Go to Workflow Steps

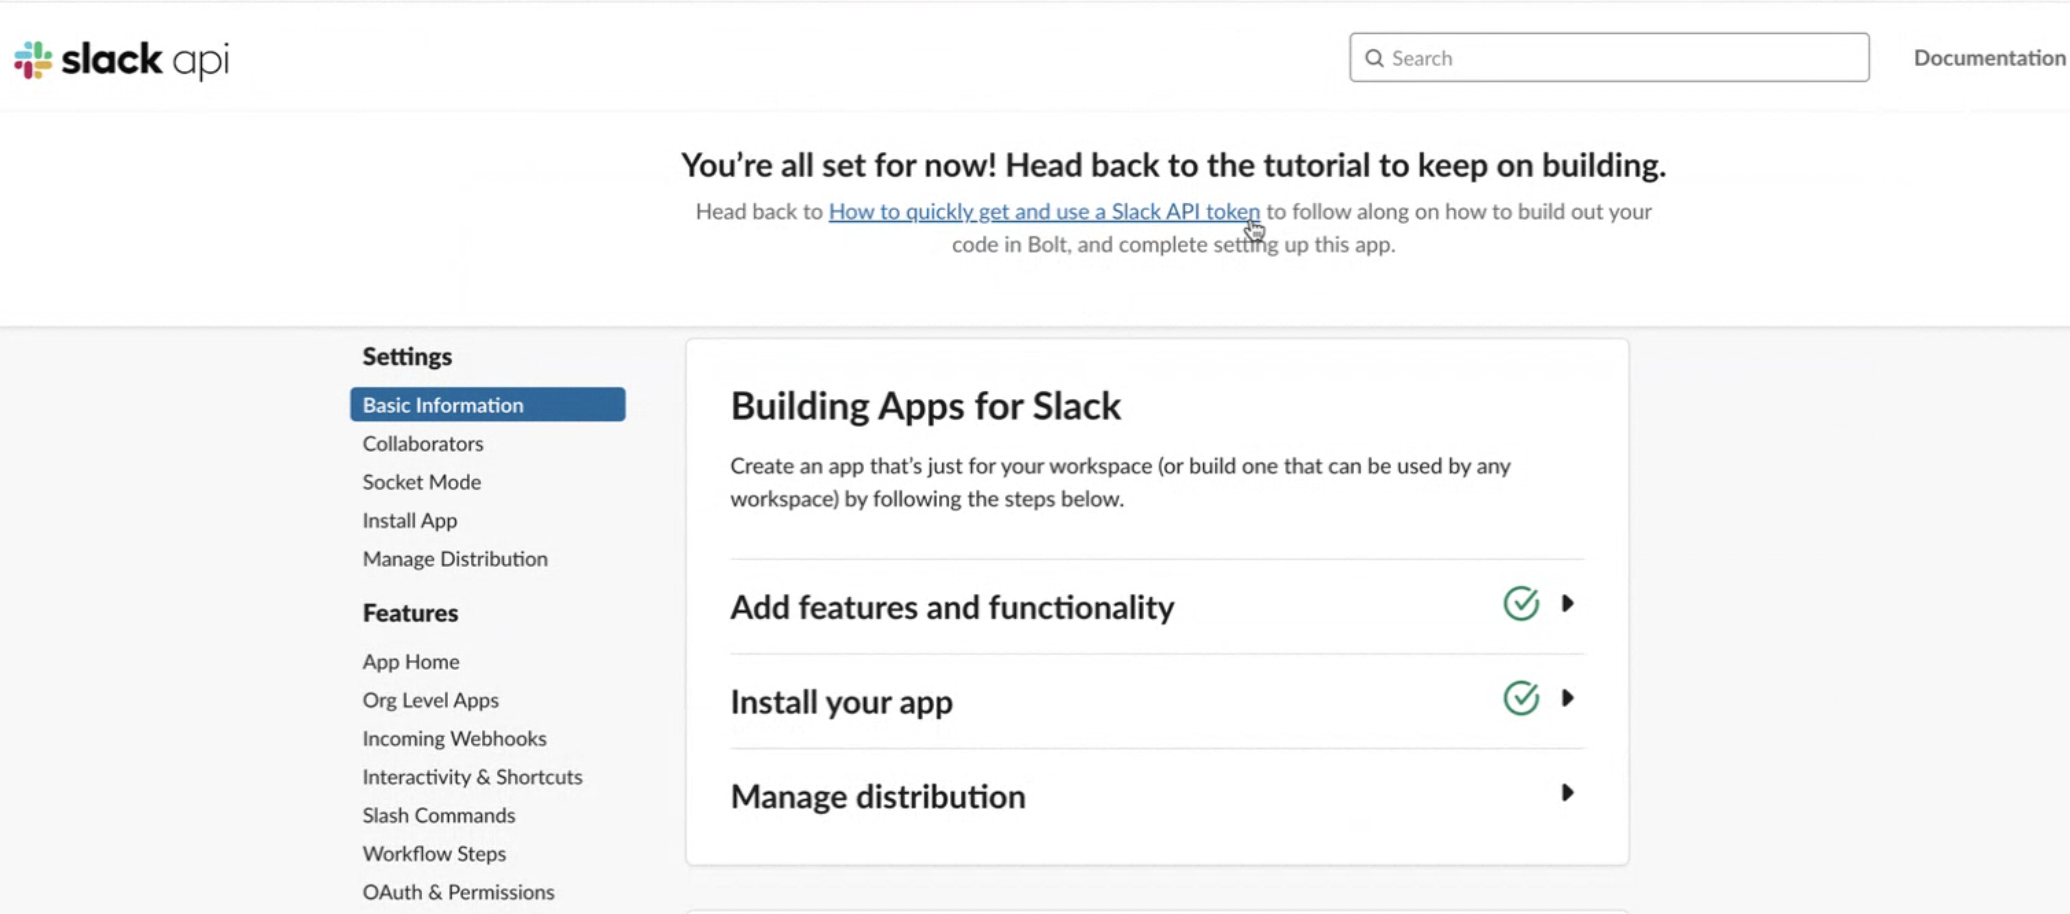coord(434,854)
